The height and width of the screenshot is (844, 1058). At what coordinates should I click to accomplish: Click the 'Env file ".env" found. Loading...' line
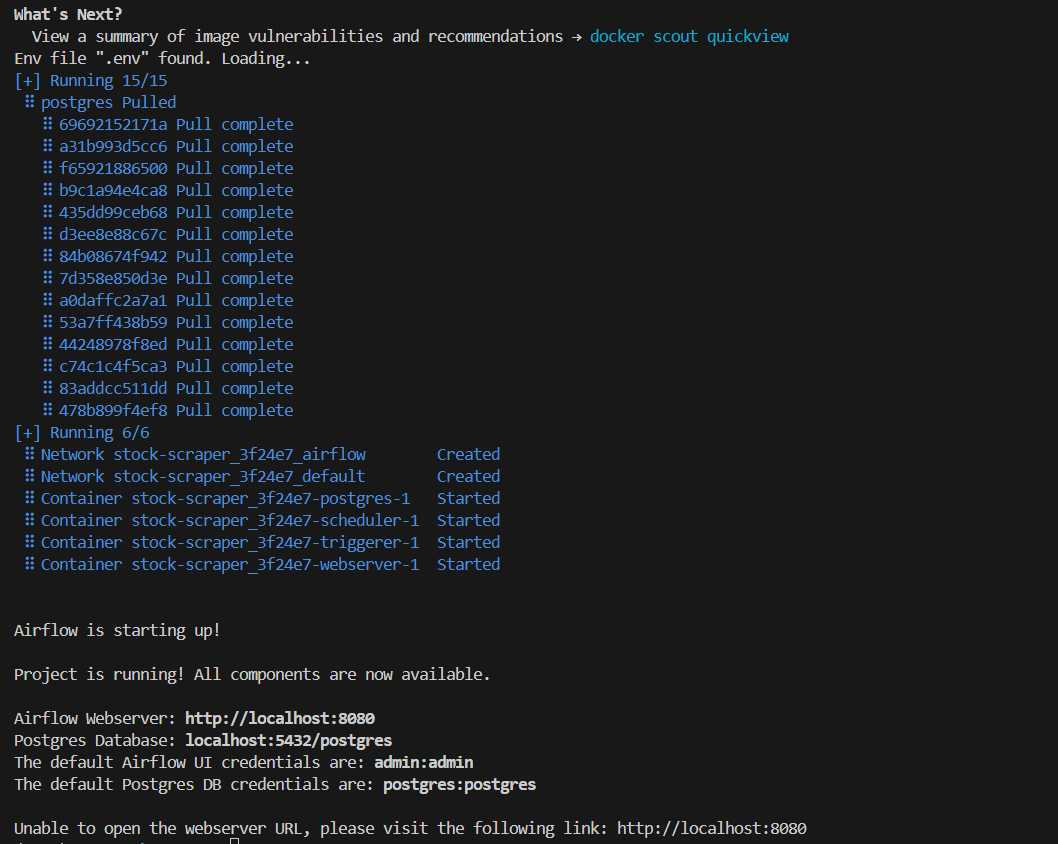[163, 59]
